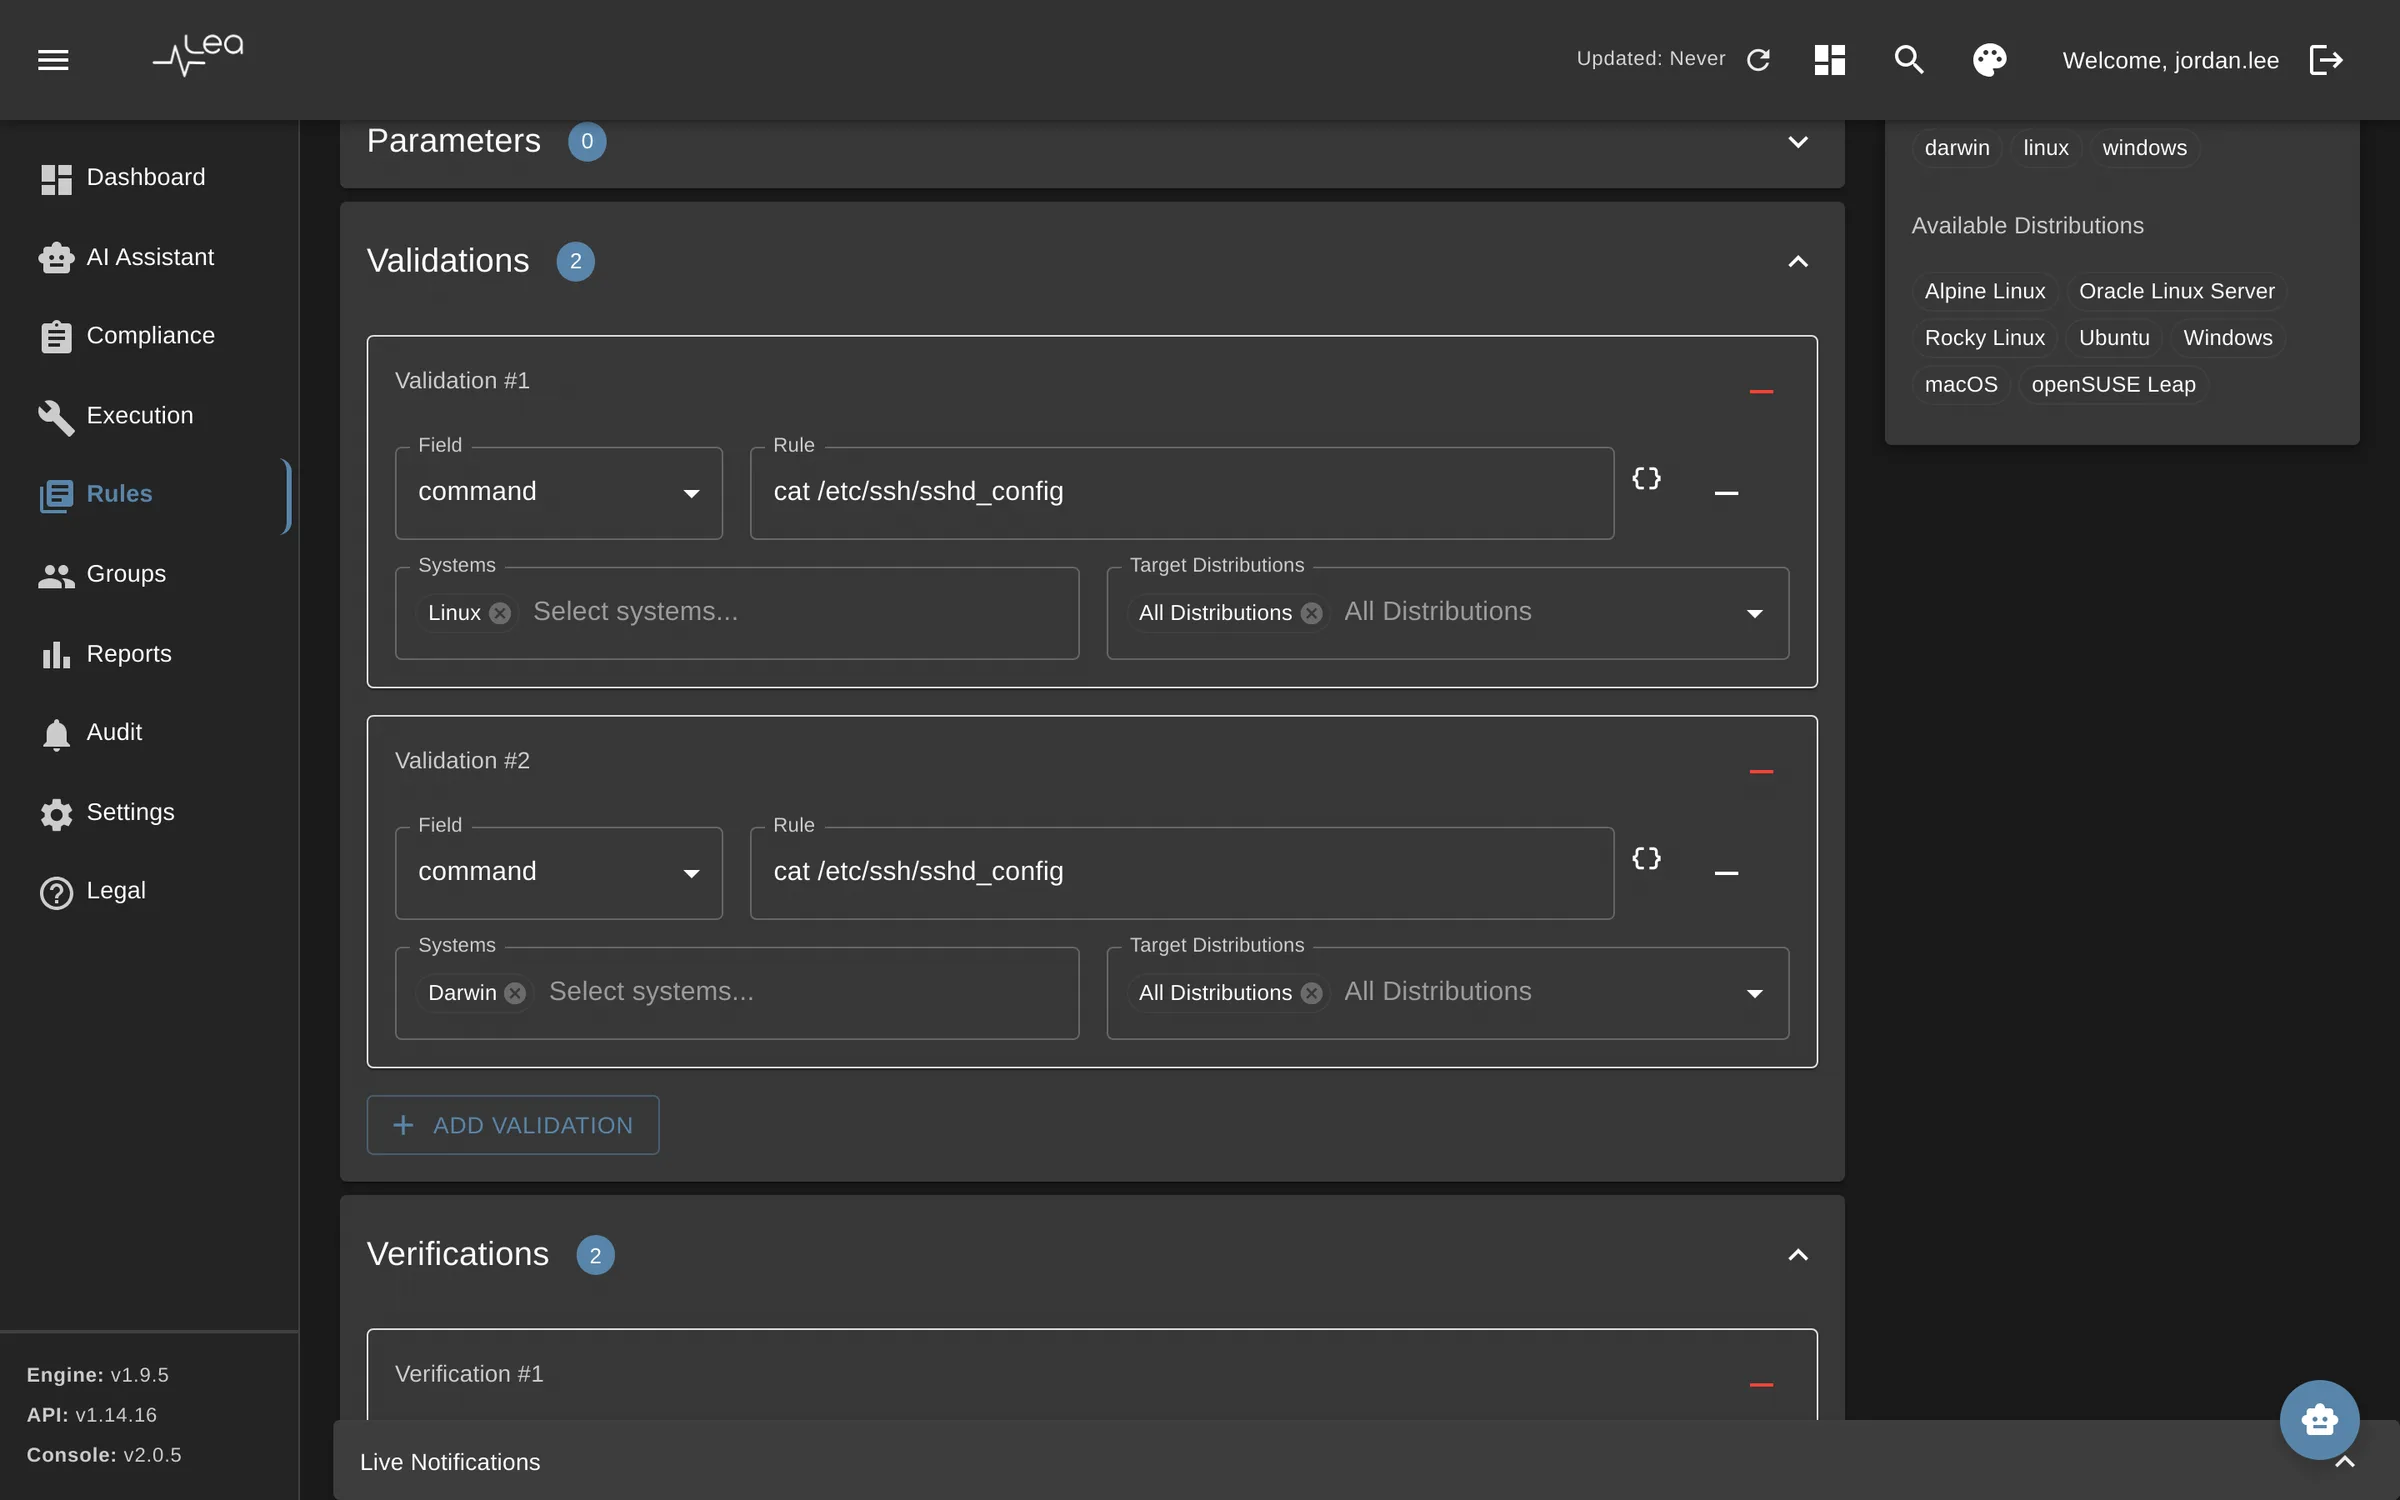Open the dashboard grid icon in header
Screen dimensions: 2400x1500
(1829, 60)
